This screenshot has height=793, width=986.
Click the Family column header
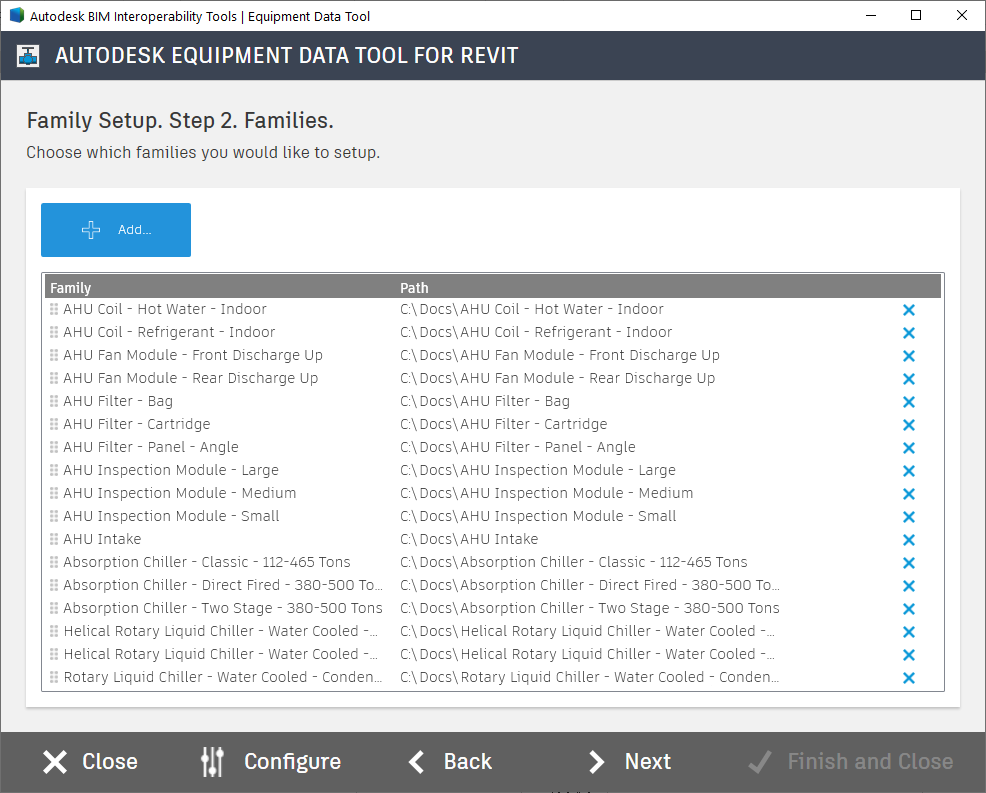pos(71,287)
